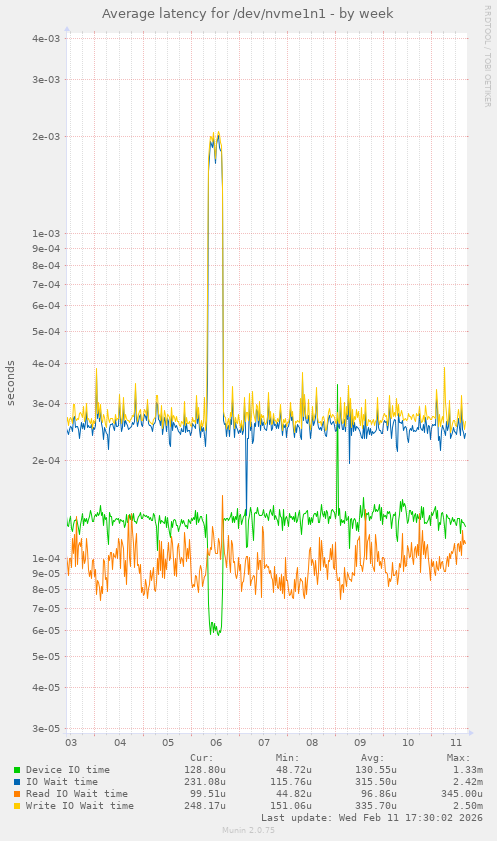497x841 pixels.
Task: Click the average value 130.55u
Action: [376, 770]
